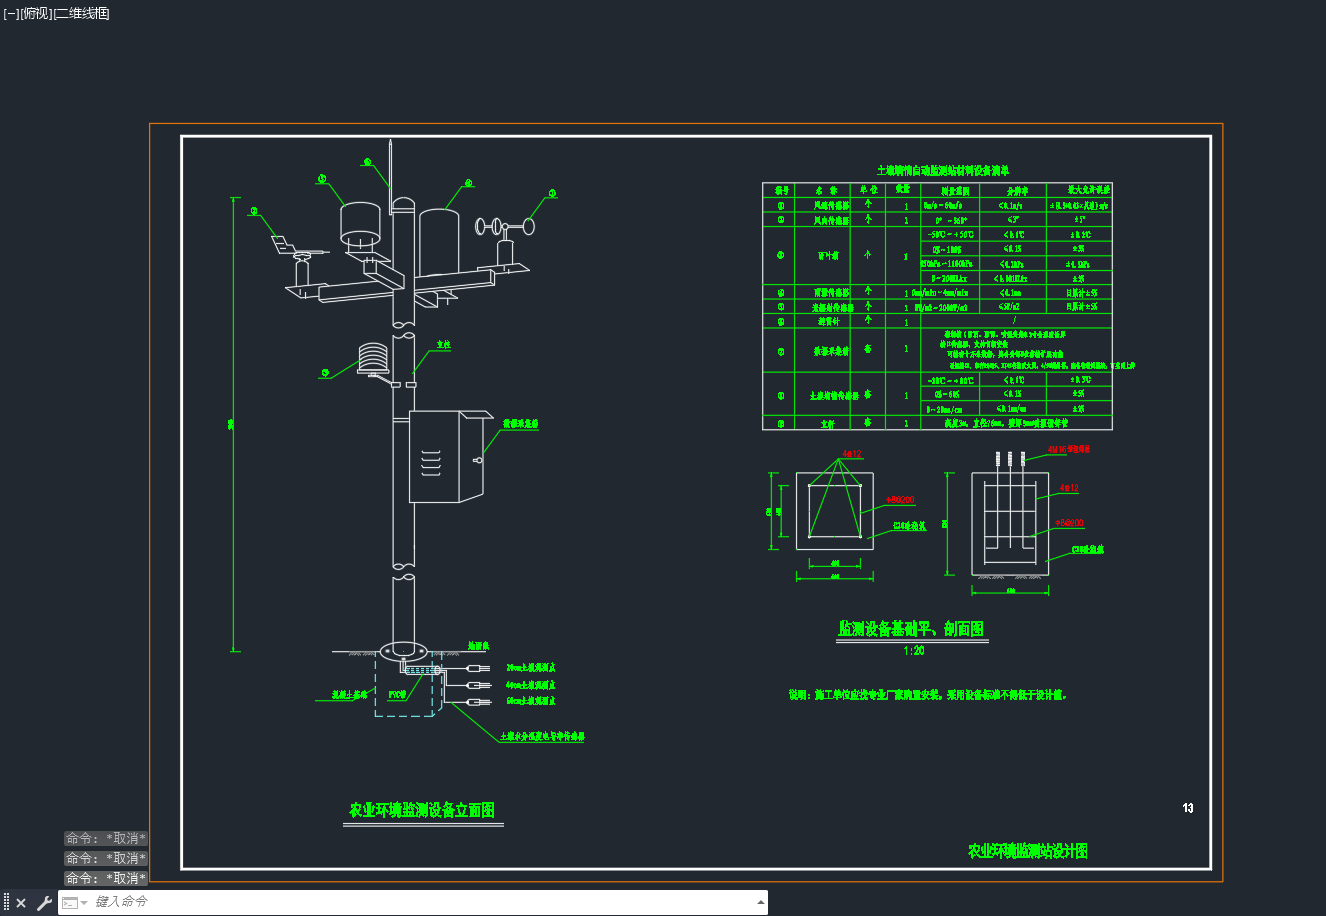Select the 监测设备基础平、剖面图 title text

911,629
